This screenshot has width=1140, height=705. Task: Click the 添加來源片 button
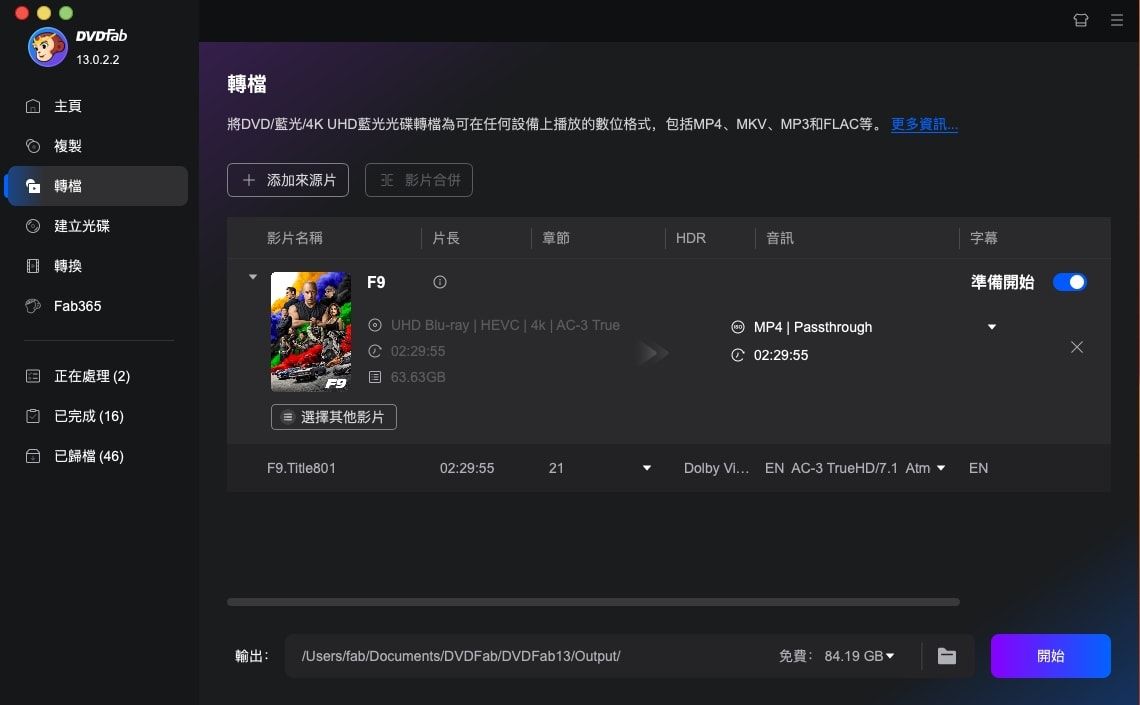[288, 180]
